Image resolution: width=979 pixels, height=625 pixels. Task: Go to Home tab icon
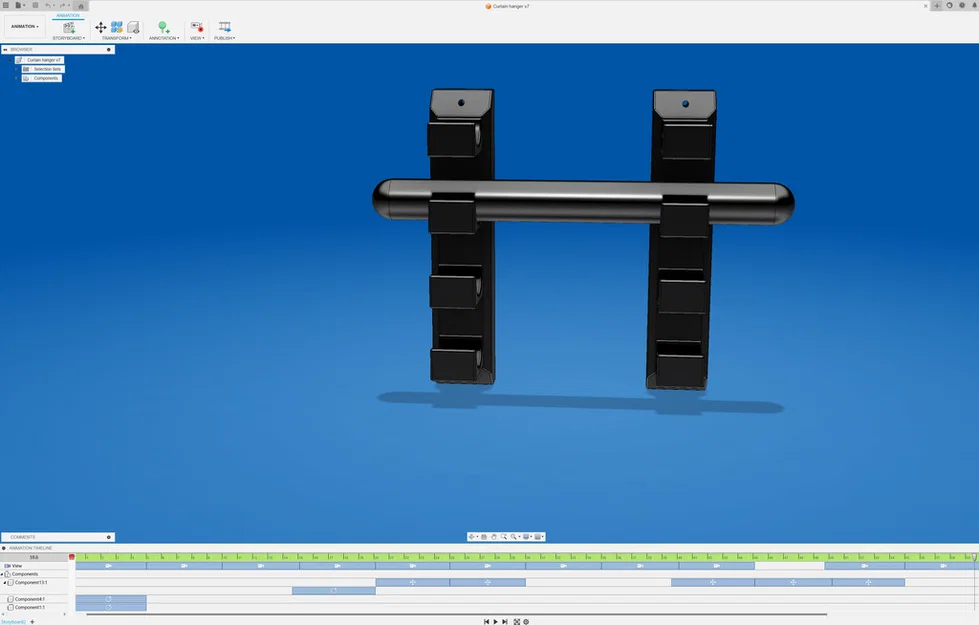pyautogui.click(x=81, y=6)
